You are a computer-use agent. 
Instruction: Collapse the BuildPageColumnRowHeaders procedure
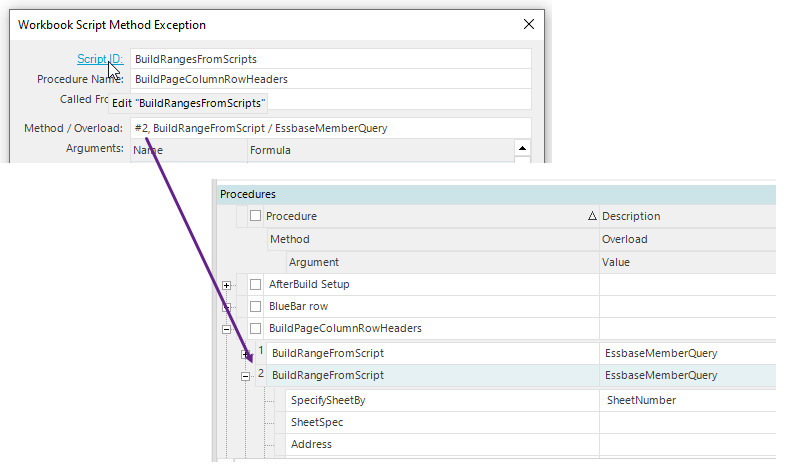pos(226,329)
